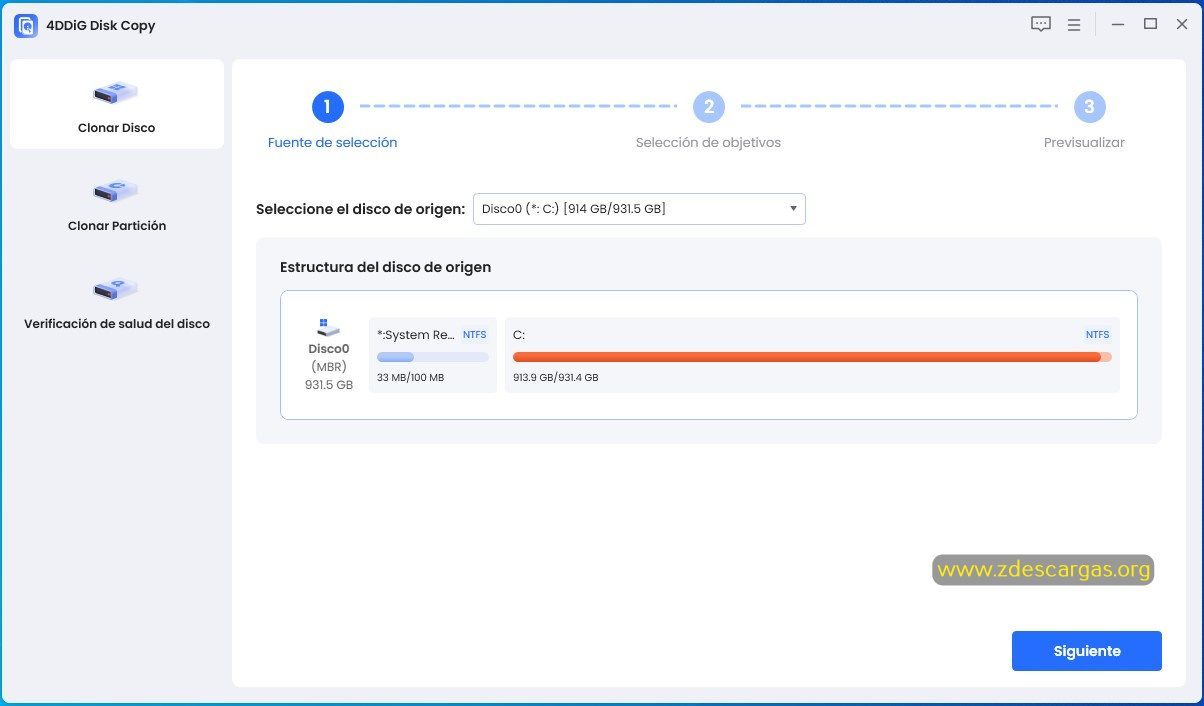Screen dimensions: 1204x706
Task: Click the 913.9 GB/931.4 GB size text
Action: pyautogui.click(x=556, y=378)
